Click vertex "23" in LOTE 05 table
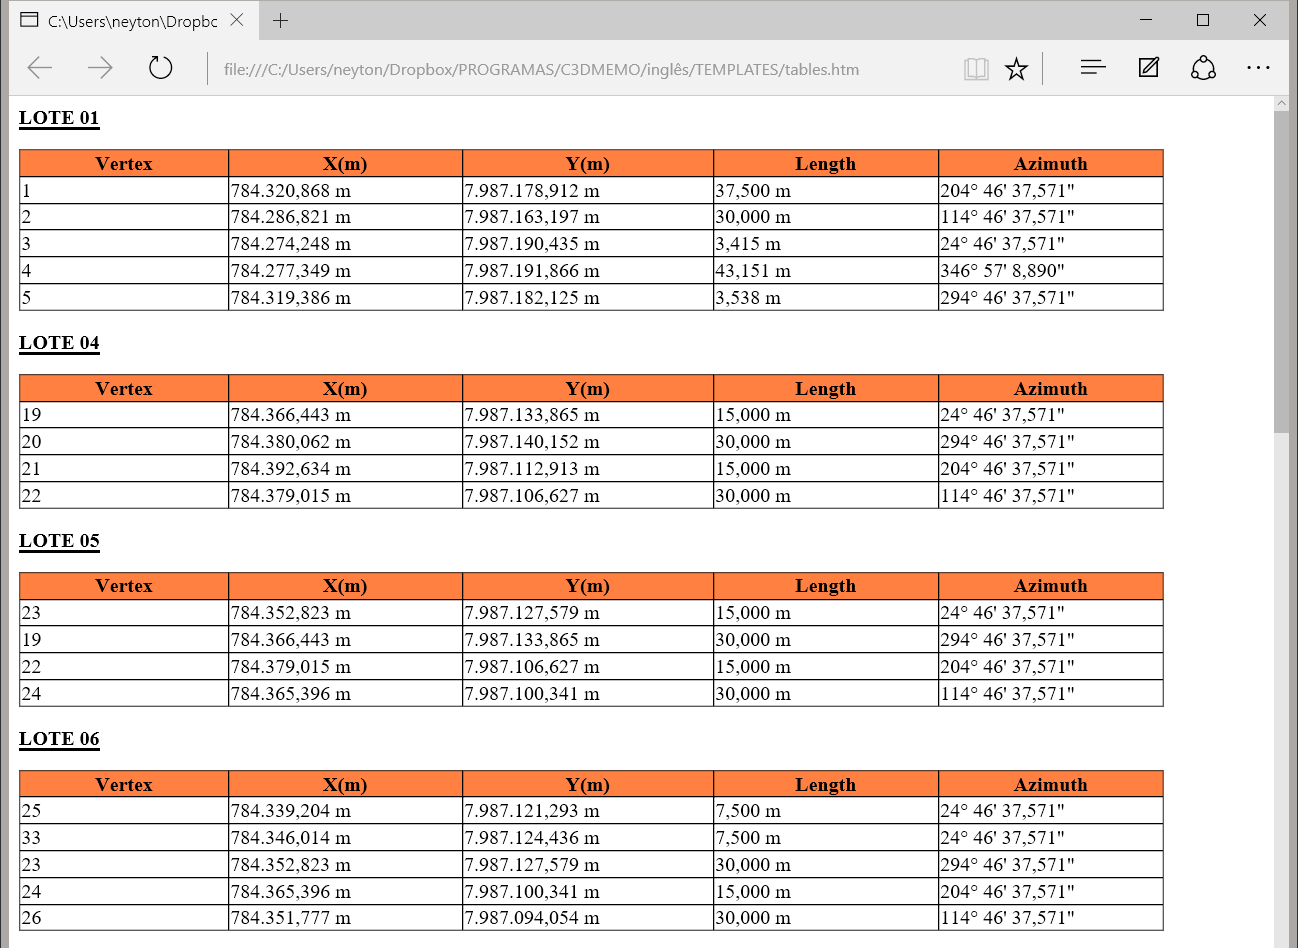1298x948 pixels. click(124, 613)
